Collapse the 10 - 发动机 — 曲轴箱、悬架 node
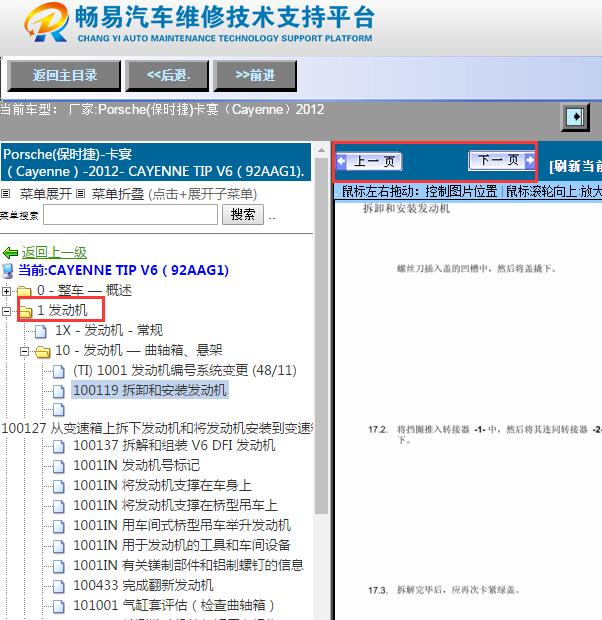Image resolution: width=602 pixels, height=620 pixels. pos(25,351)
